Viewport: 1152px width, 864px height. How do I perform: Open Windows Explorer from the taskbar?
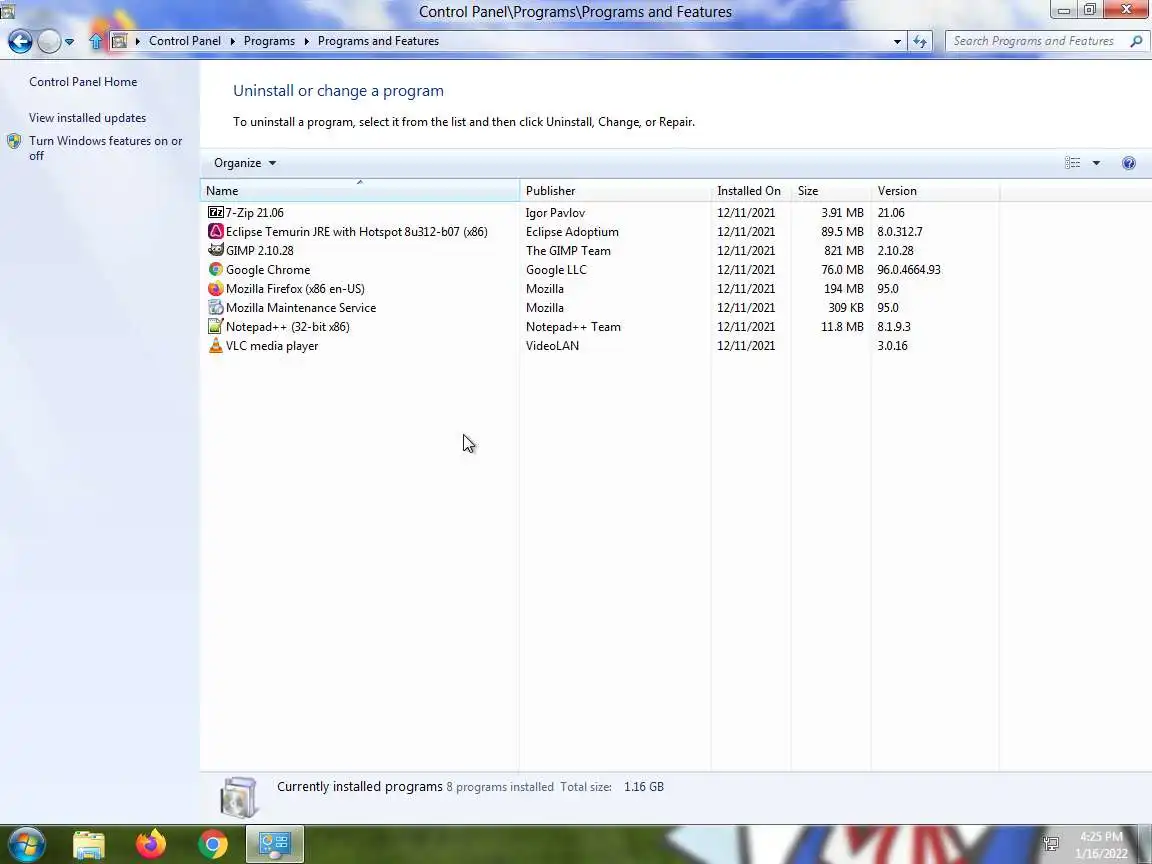click(x=89, y=845)
